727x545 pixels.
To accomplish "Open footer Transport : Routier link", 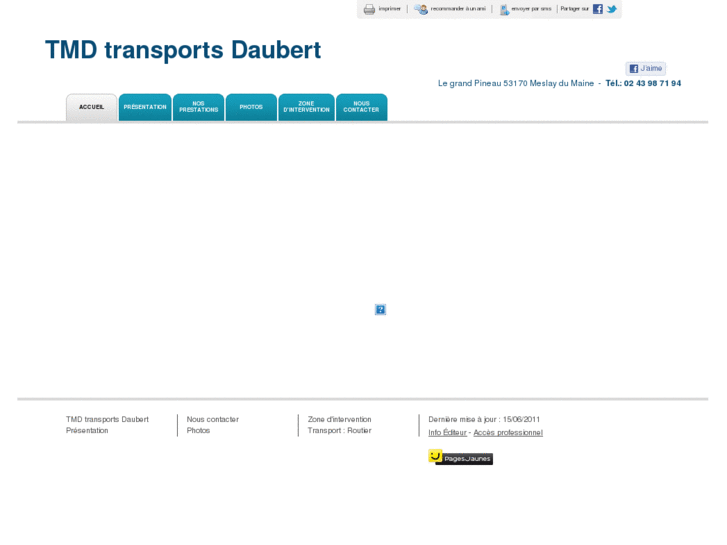I will (x=339, y=430).
